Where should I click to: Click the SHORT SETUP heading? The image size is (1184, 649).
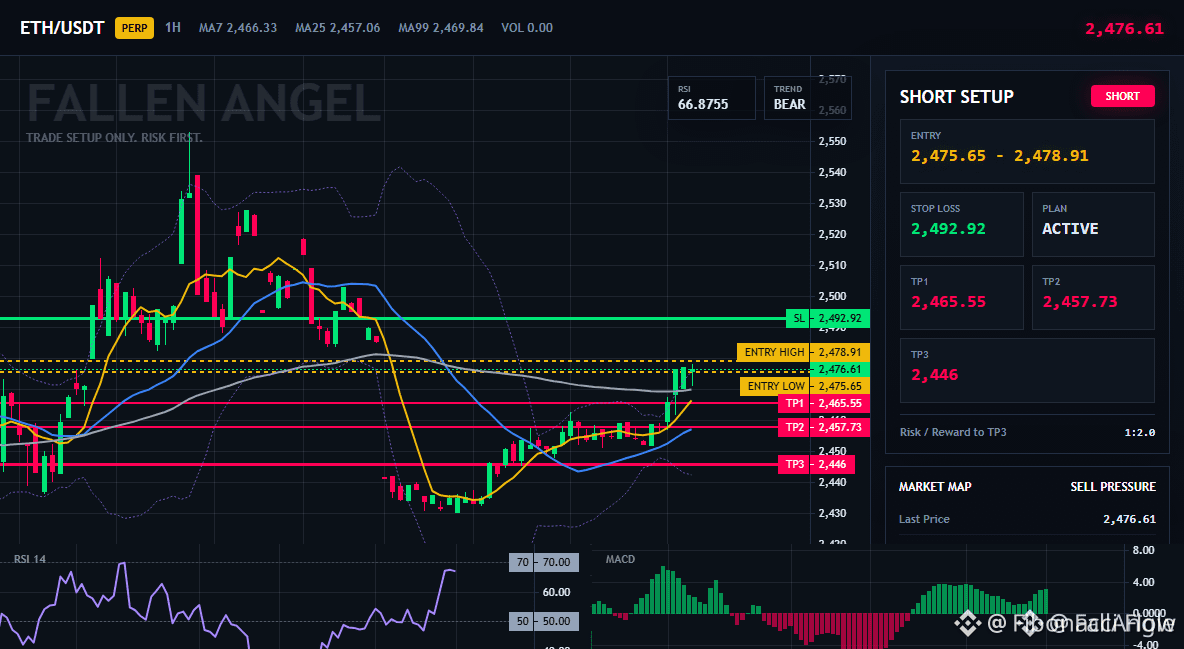coord(956,97)
